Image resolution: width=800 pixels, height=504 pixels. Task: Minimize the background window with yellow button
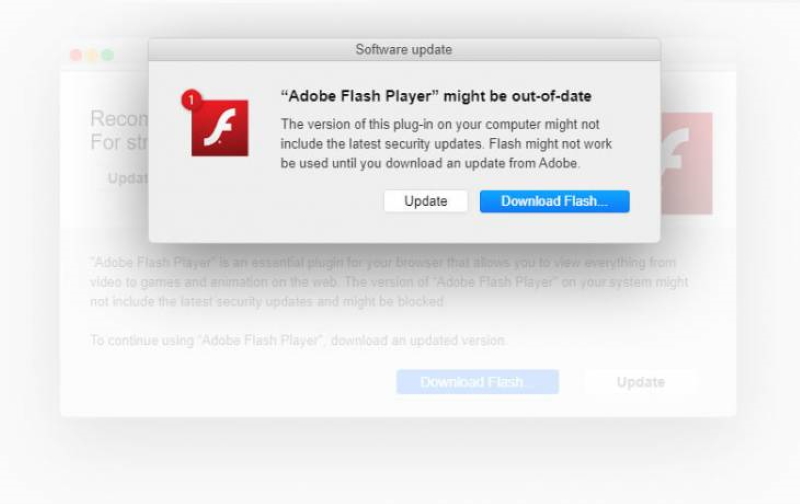pyautogui.click(x=92, y=55)
